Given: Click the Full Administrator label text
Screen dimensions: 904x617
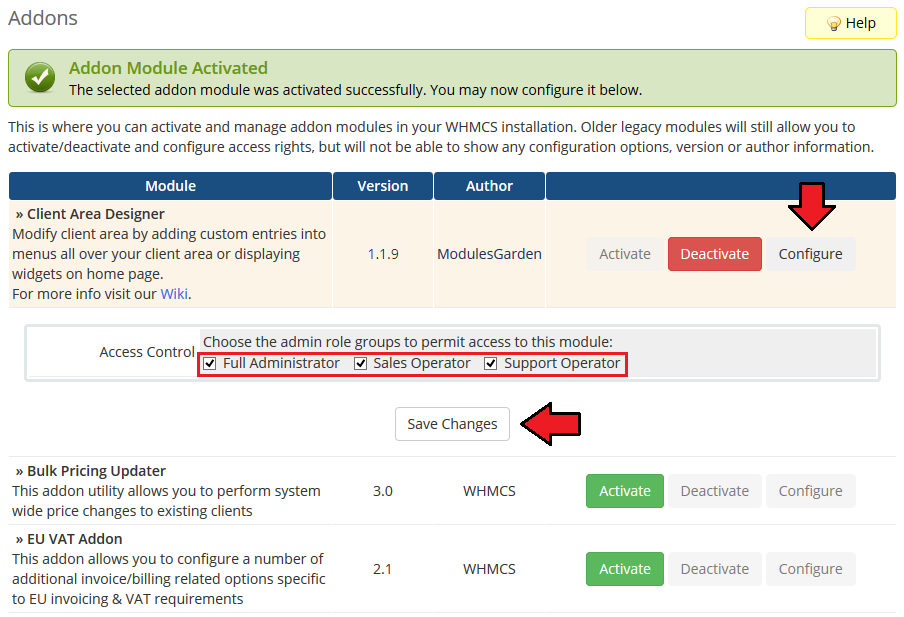Looking at the screenshot, I should tap(281, 363).
